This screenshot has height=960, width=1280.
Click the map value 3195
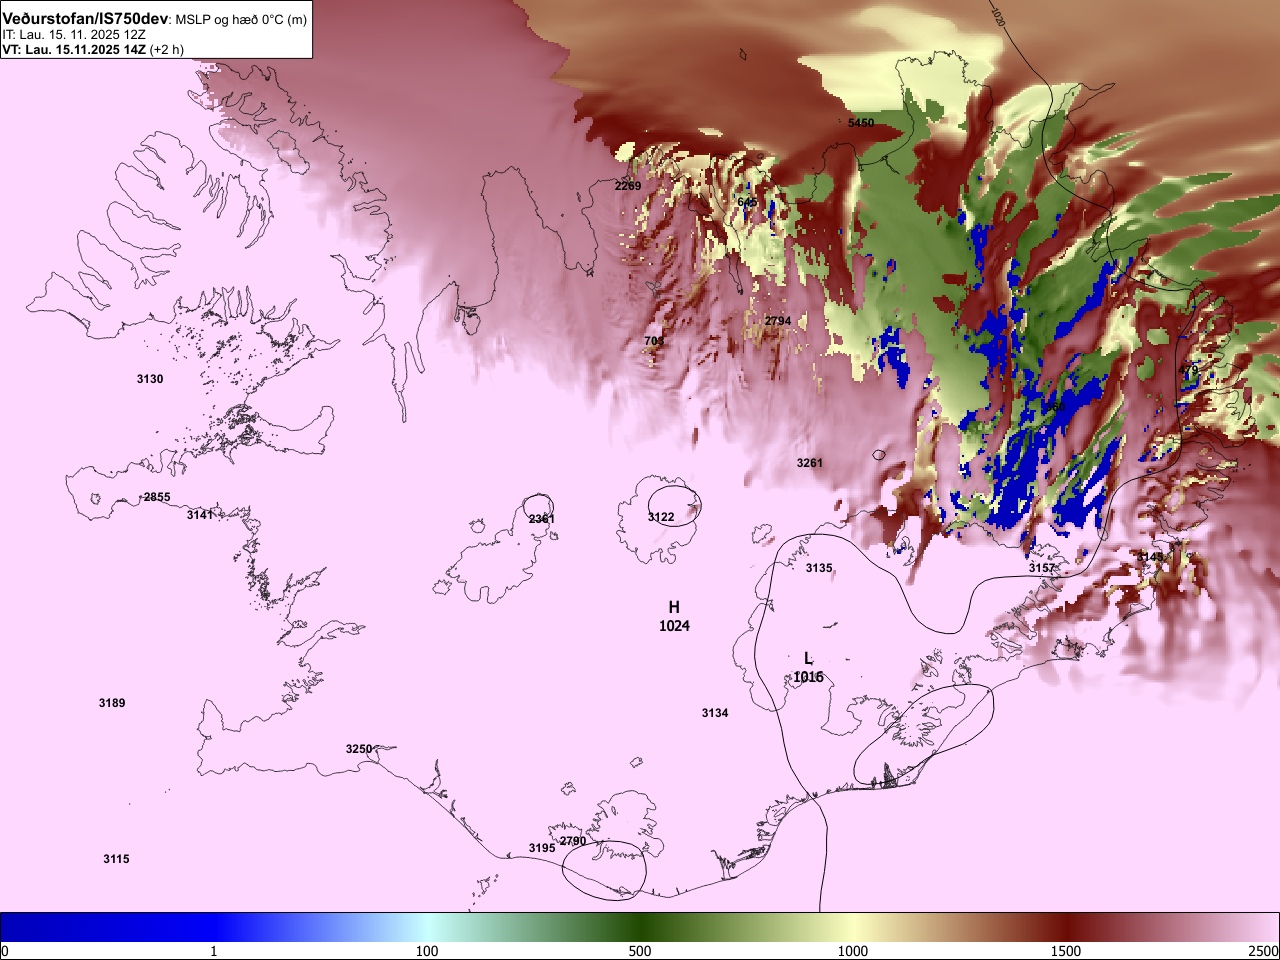click(x=542, y=848)
